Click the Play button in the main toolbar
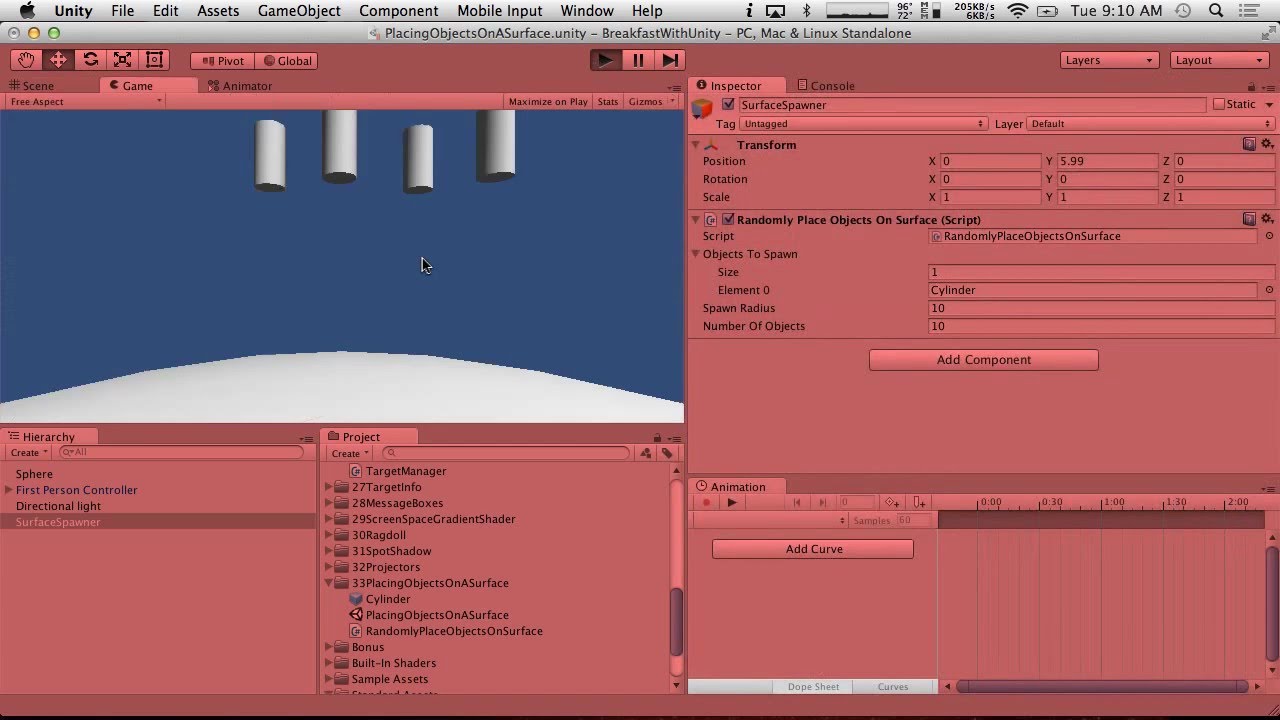1280x720 pixels. point(605,60)
